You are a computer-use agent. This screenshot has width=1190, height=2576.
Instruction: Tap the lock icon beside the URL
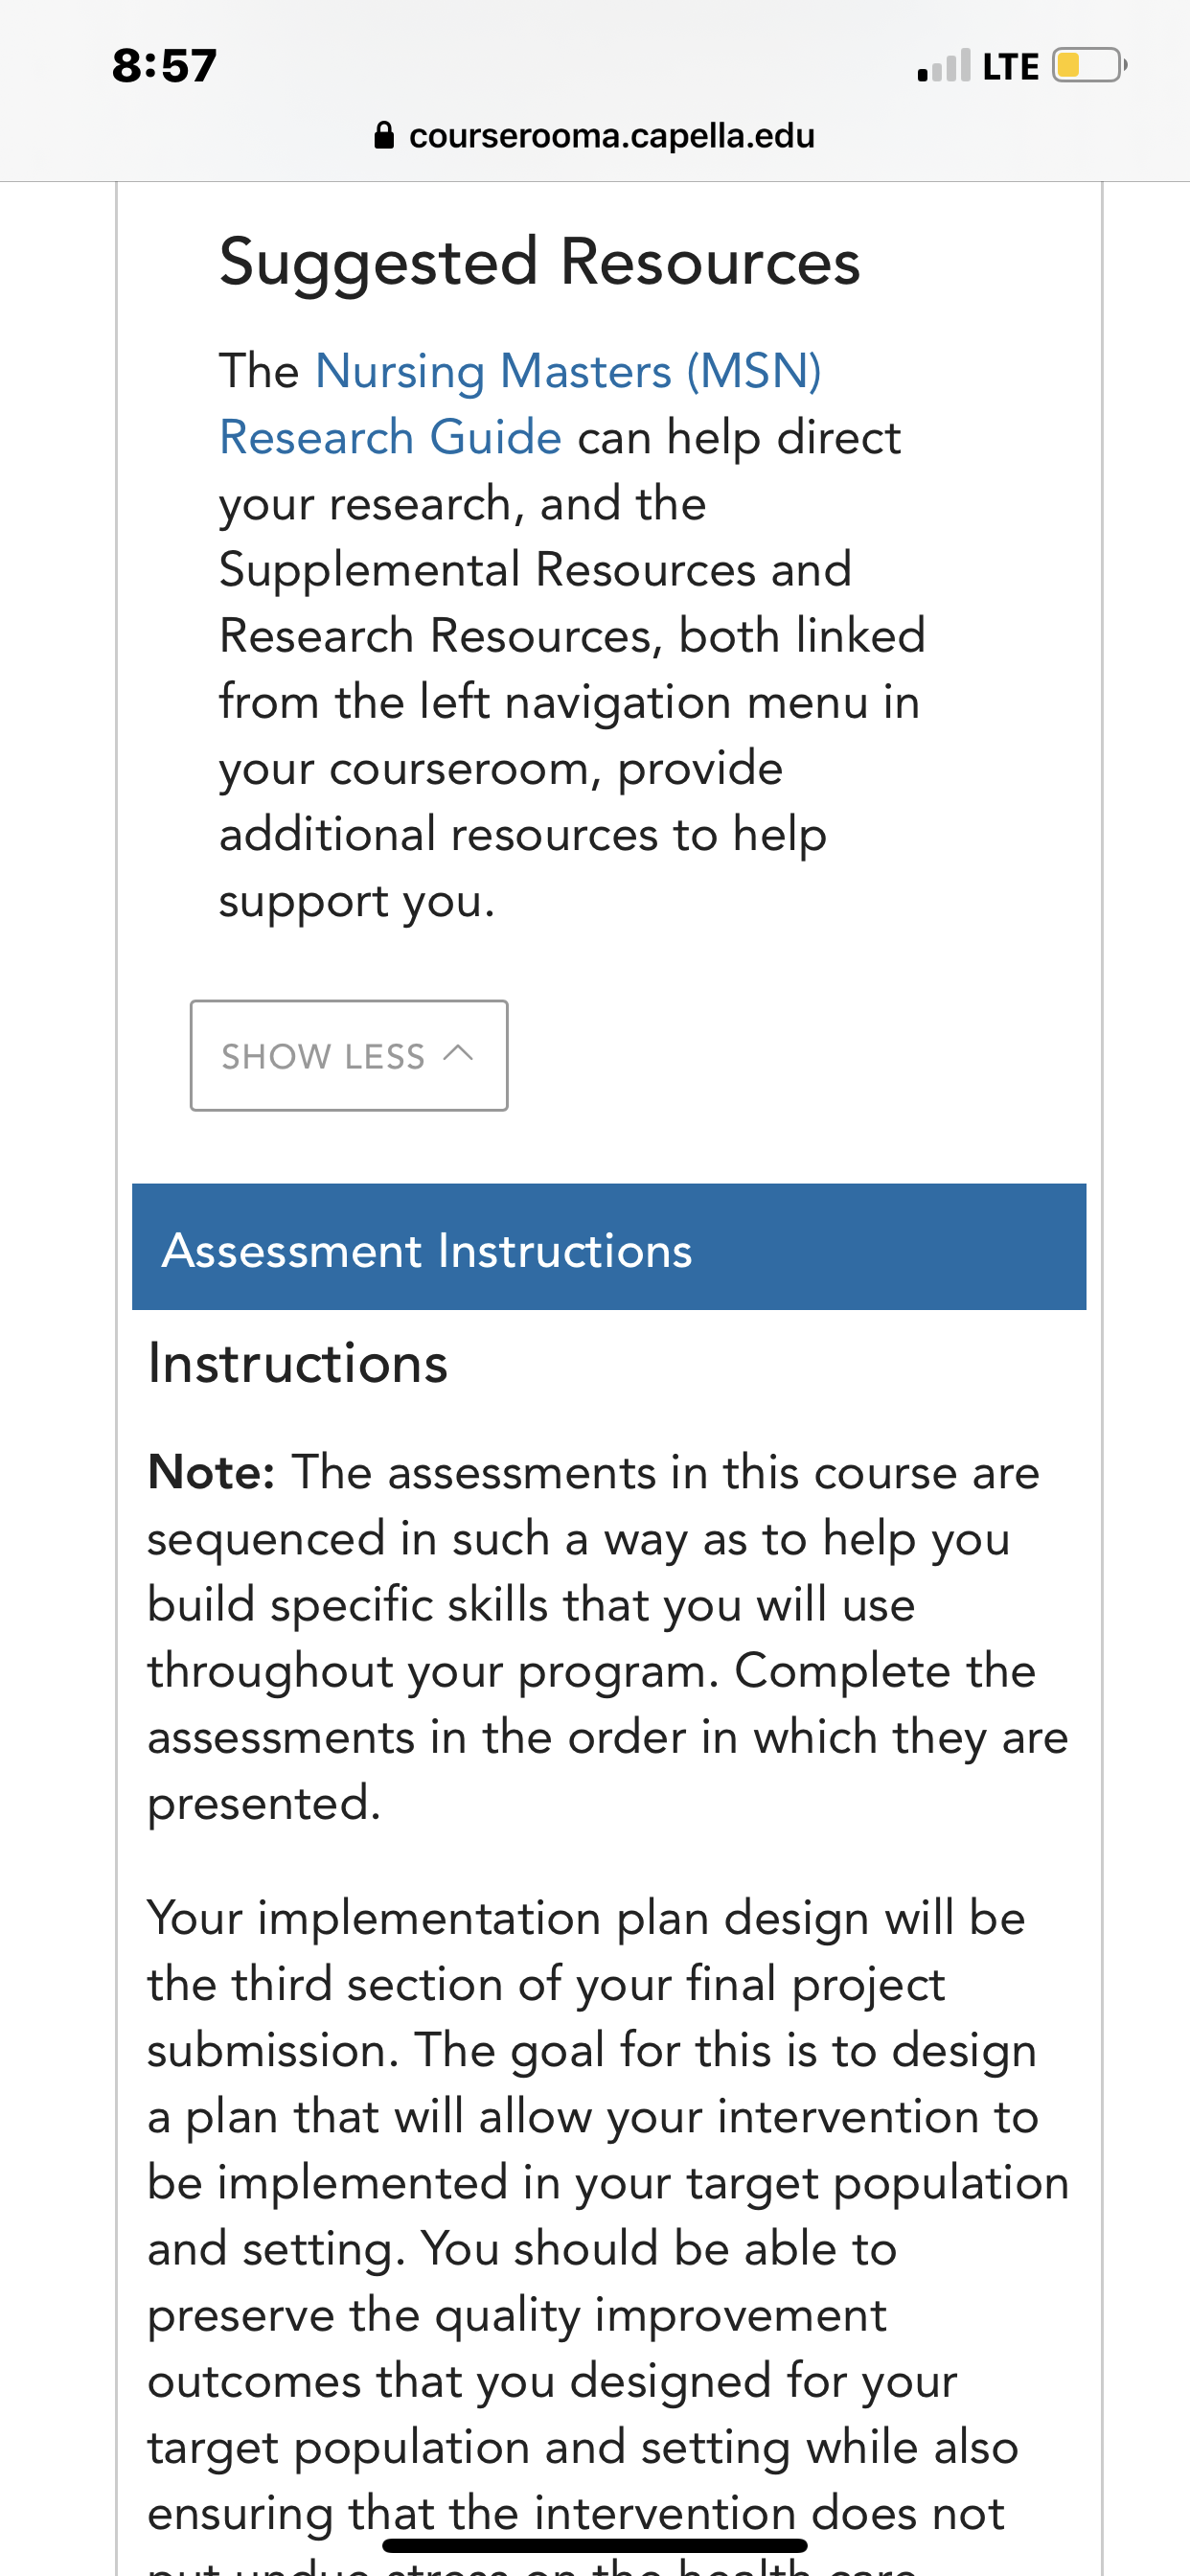tap(384, 135)
